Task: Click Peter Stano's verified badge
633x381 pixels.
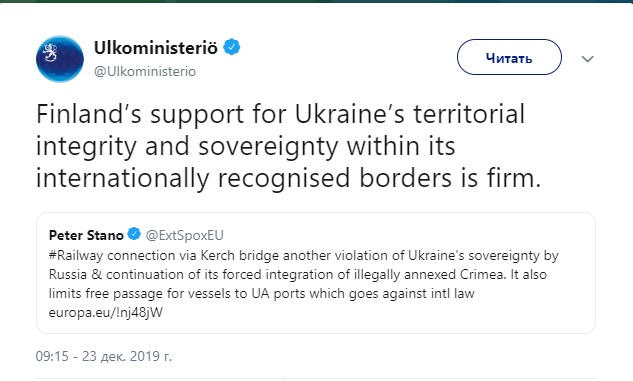Action: point(134,234)
